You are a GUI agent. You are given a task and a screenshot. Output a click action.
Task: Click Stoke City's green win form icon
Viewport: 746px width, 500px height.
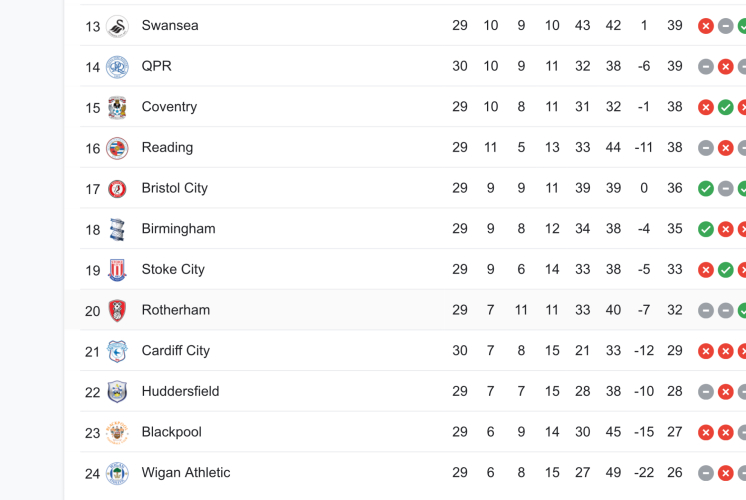pyautogui.click(x=726, y=270)
